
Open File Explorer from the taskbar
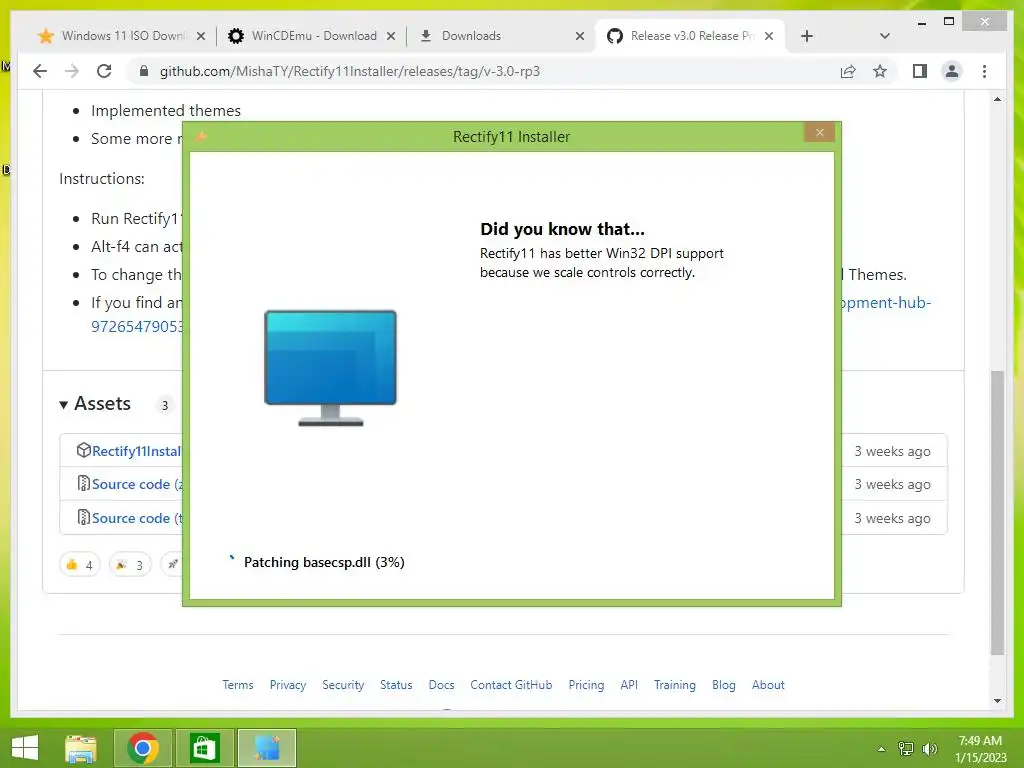[81, 748]
